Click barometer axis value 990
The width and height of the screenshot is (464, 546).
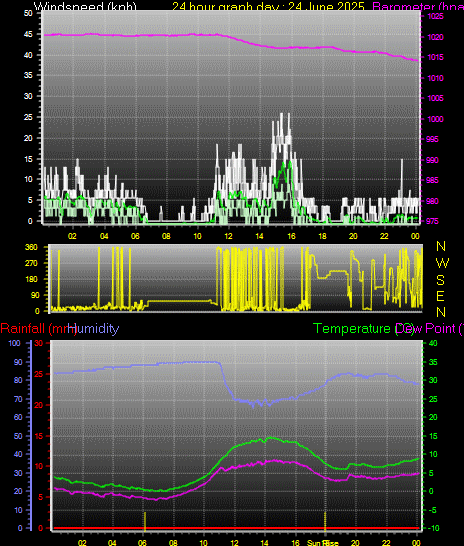(x=432, y=160)
